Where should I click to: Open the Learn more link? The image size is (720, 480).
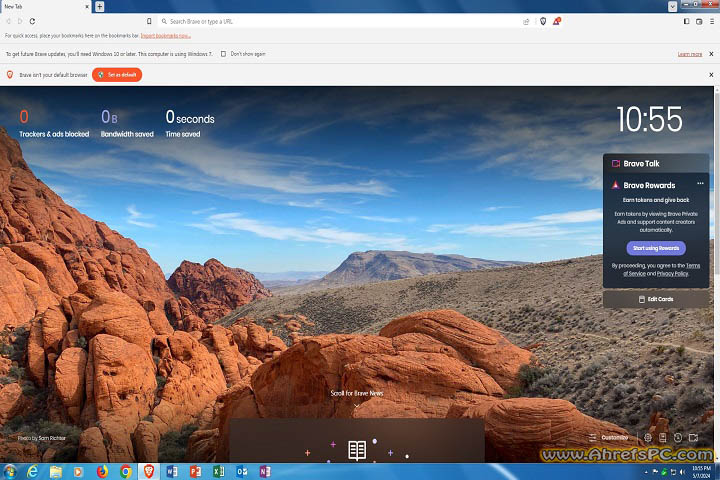[x=690, y=54]
